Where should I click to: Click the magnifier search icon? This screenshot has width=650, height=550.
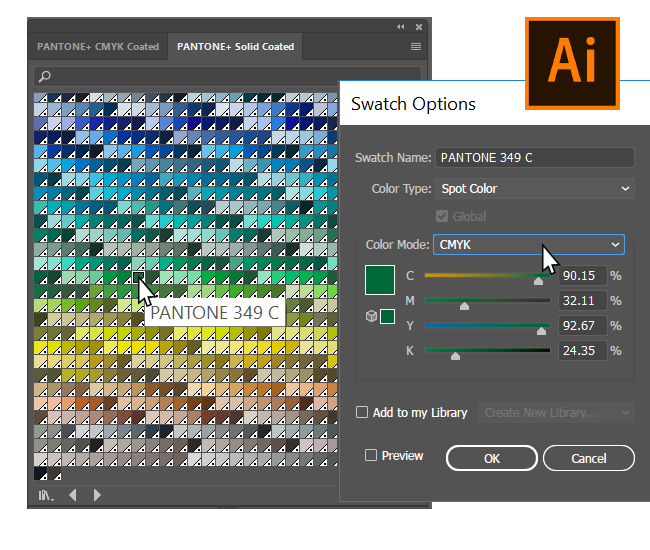point(45,76)
